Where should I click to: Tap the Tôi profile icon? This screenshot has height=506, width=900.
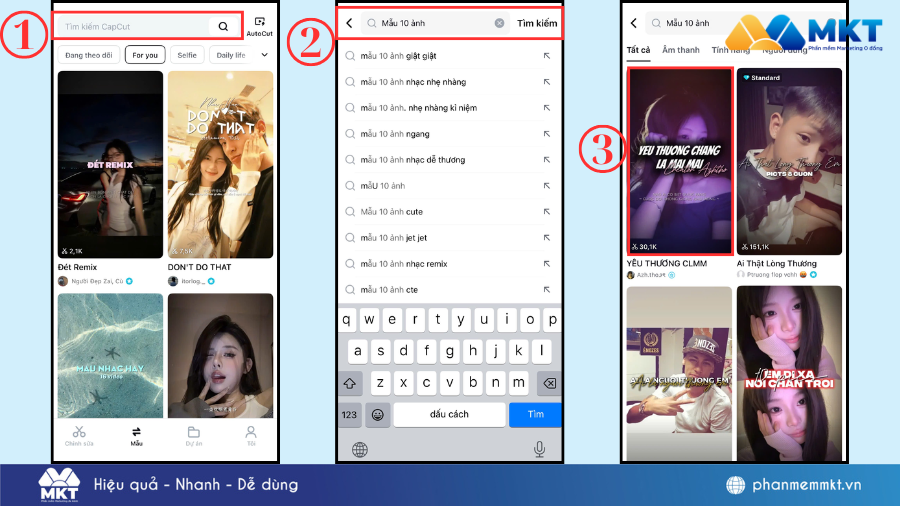click(x=251, y=431)
